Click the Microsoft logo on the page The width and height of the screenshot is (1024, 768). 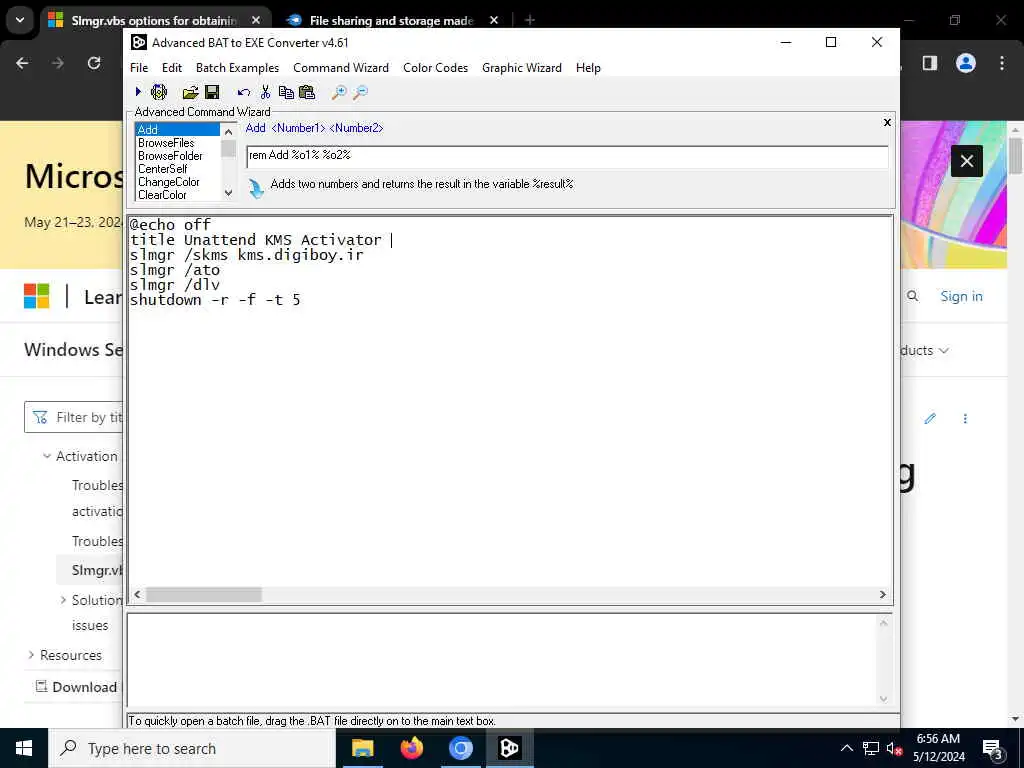point(37,296)
